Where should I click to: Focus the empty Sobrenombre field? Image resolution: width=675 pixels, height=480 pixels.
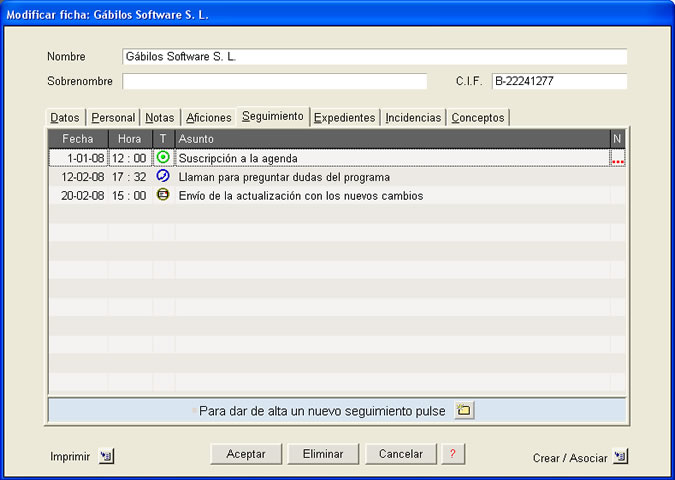[275, 81]
